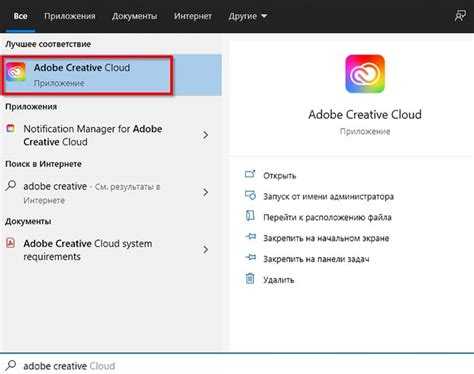Click the Открыть icon
Screen dimensions: 474x374
click(x=250, y=174)
